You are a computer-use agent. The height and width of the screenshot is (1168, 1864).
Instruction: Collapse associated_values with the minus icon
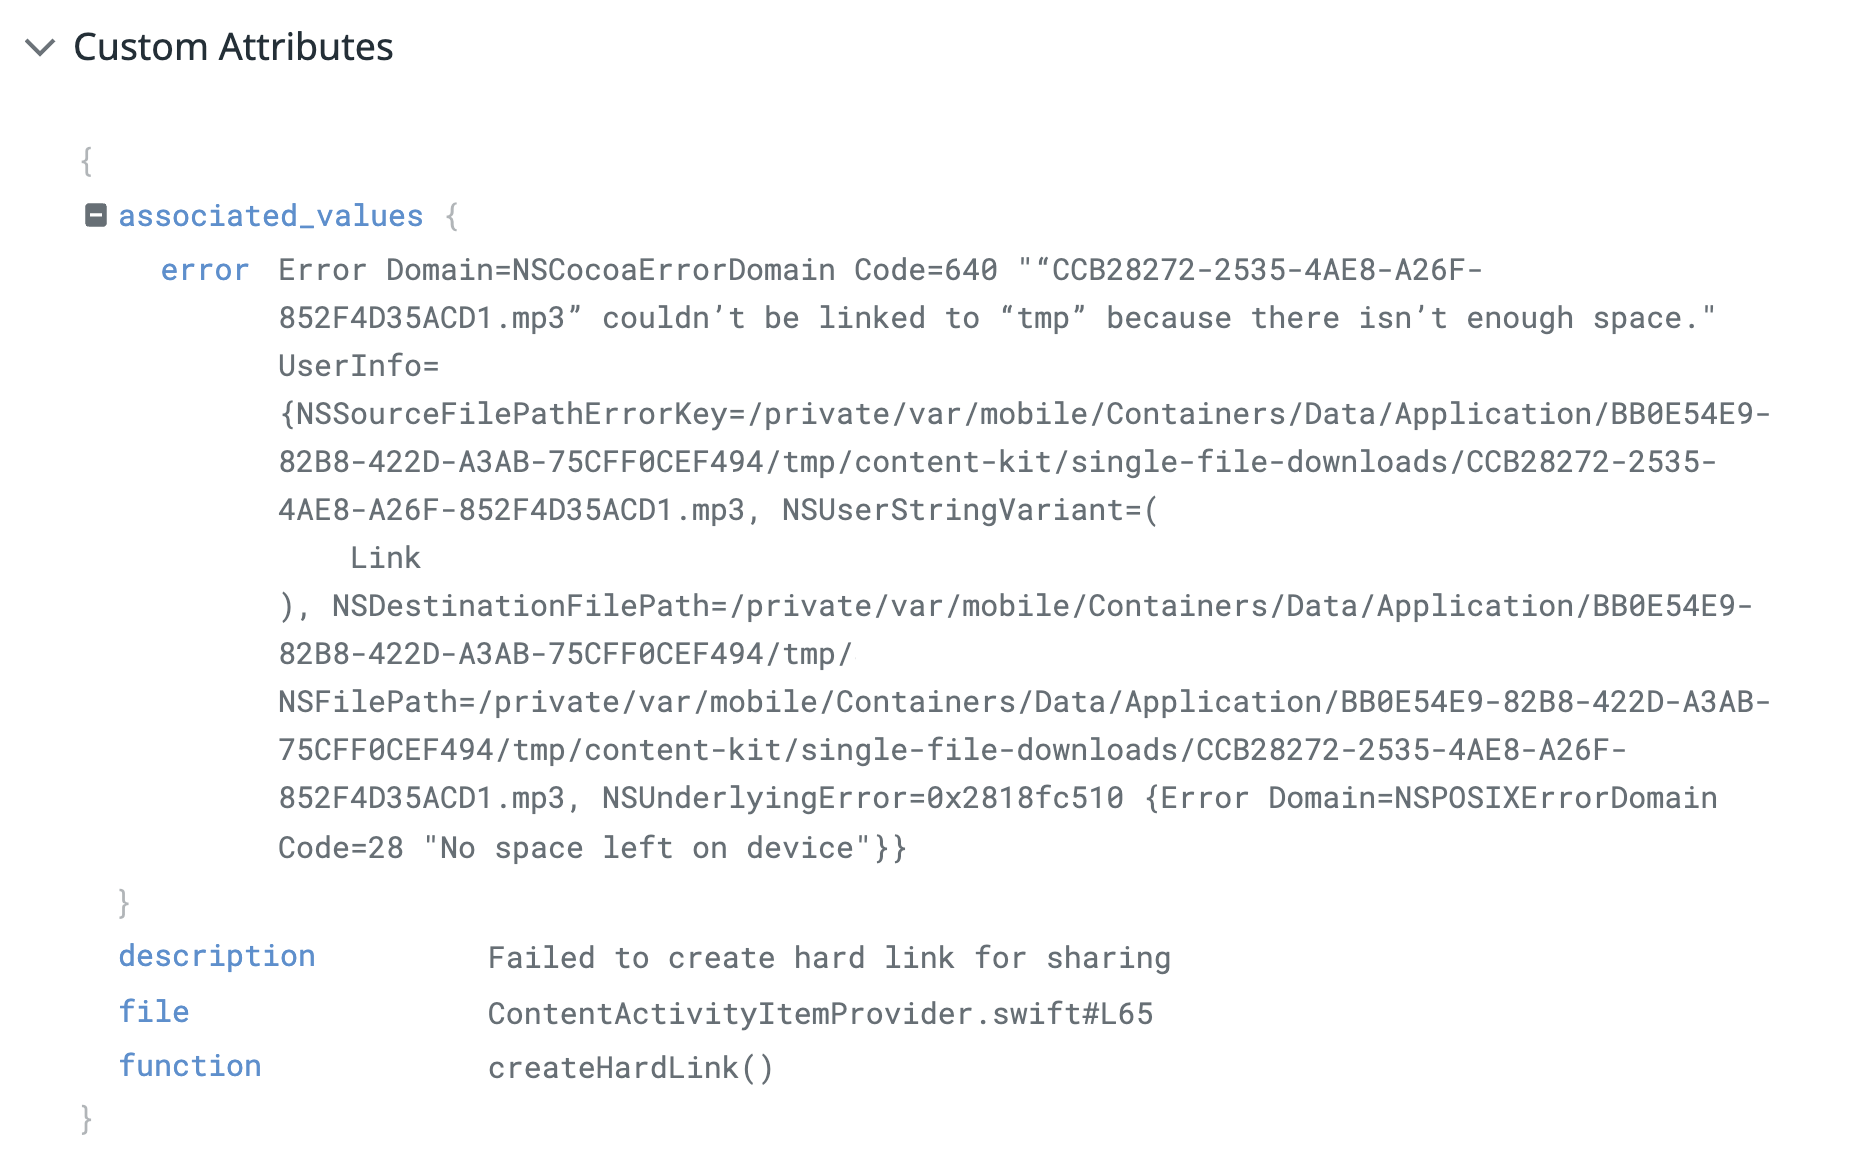coord(96,215)
